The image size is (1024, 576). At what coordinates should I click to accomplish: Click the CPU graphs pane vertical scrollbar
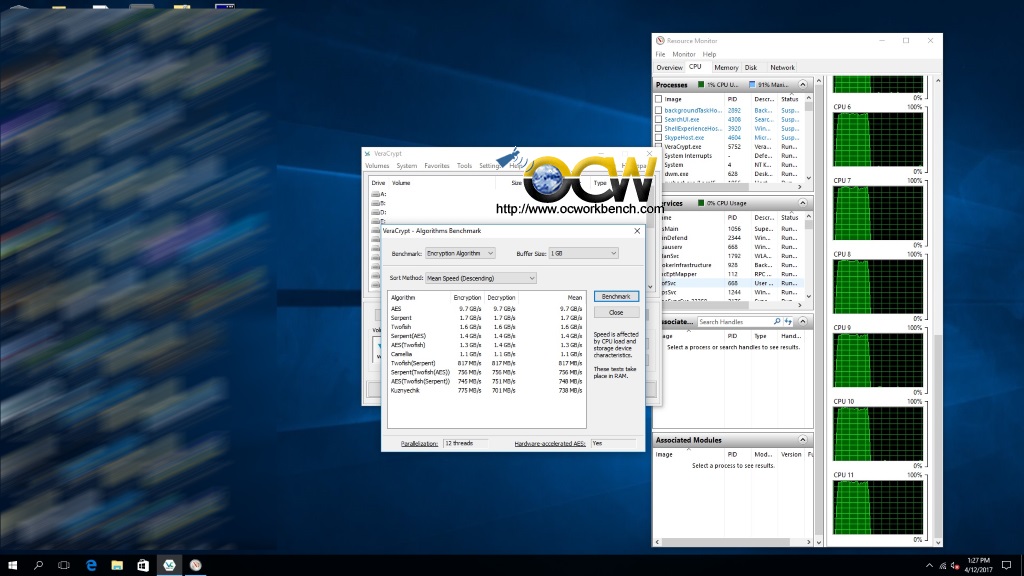pyautogui.click(x=938, y=311)
